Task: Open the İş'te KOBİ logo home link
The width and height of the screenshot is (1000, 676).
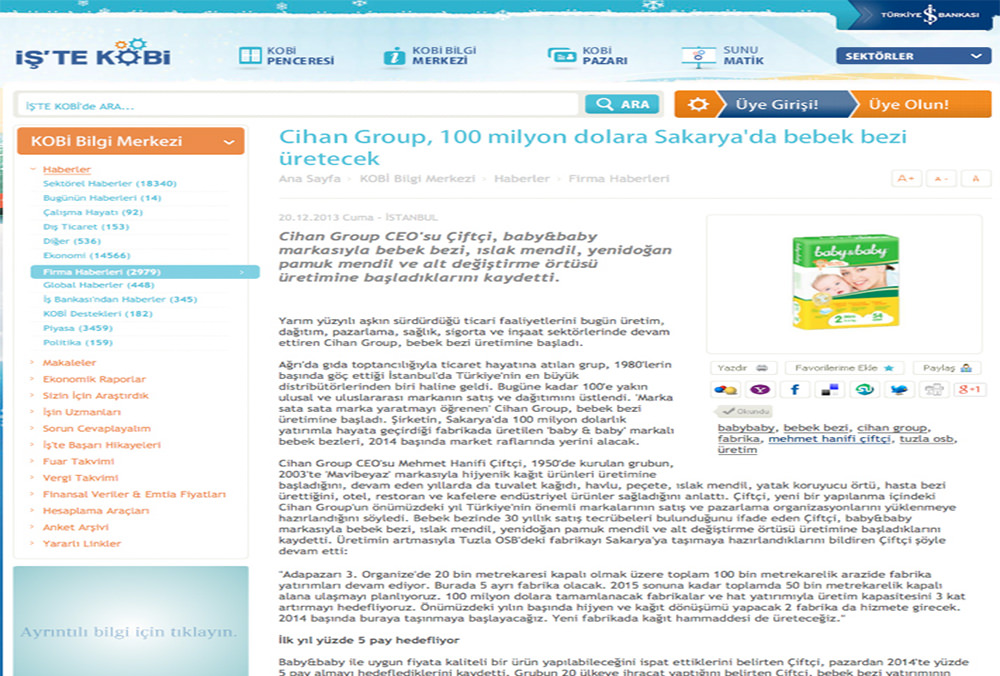Action: (93, 55)
